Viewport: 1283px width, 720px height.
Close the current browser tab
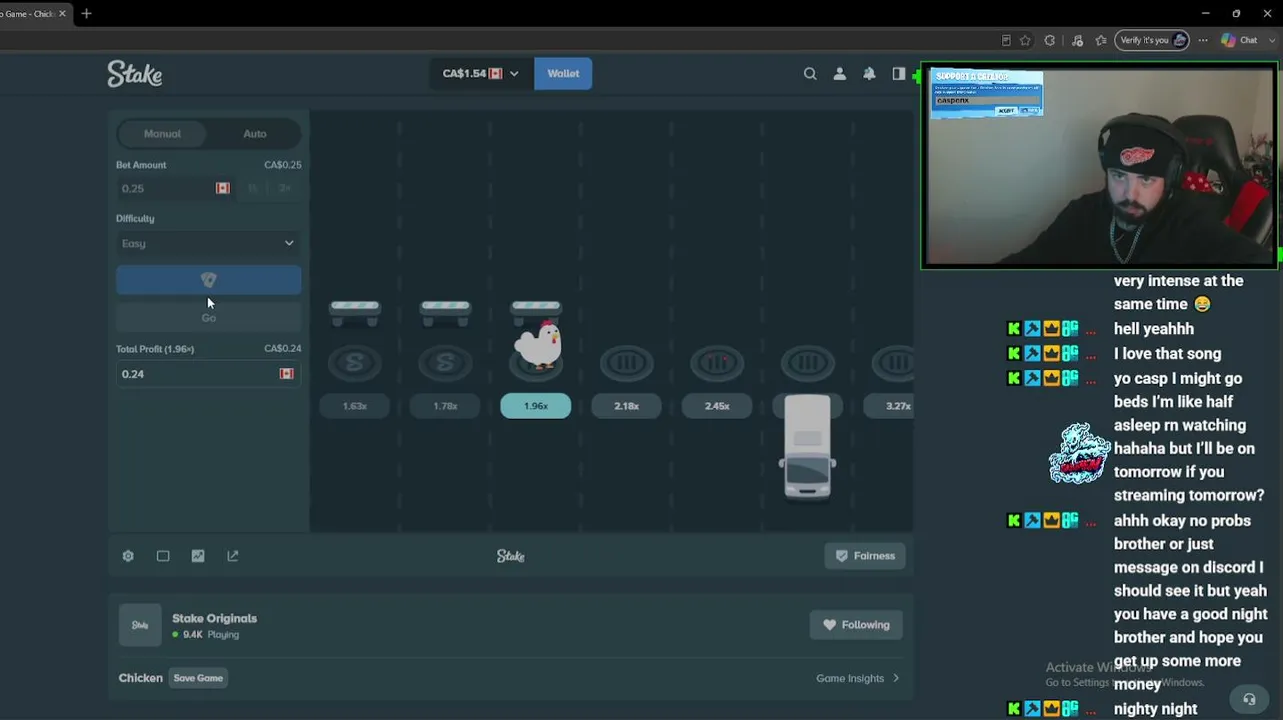[x=62, y=13]
